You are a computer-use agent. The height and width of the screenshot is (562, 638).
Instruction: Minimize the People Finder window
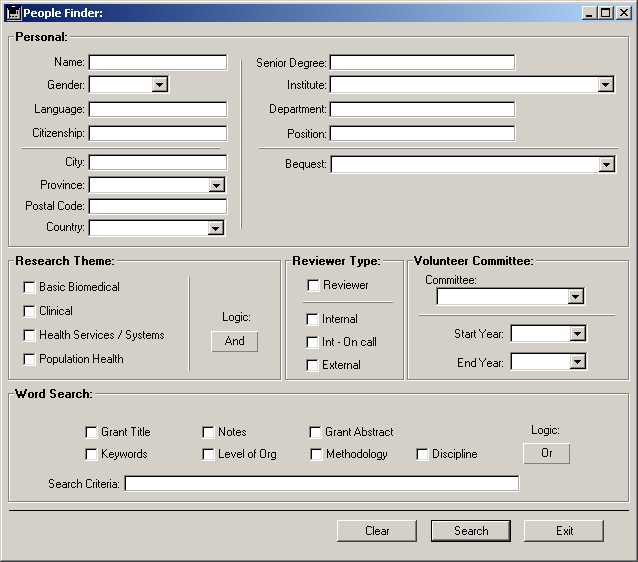tap(588, 13)
